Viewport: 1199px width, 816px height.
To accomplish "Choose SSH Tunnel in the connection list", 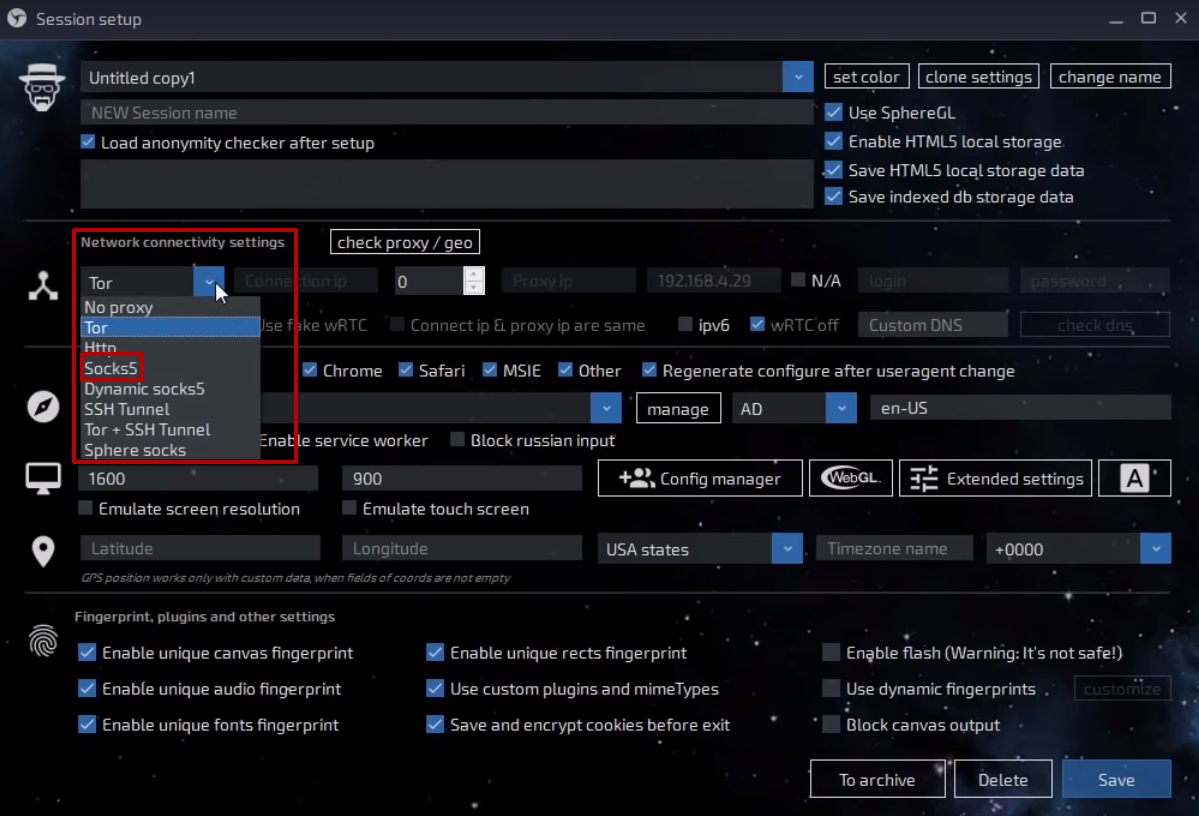I will coord(127,409).
